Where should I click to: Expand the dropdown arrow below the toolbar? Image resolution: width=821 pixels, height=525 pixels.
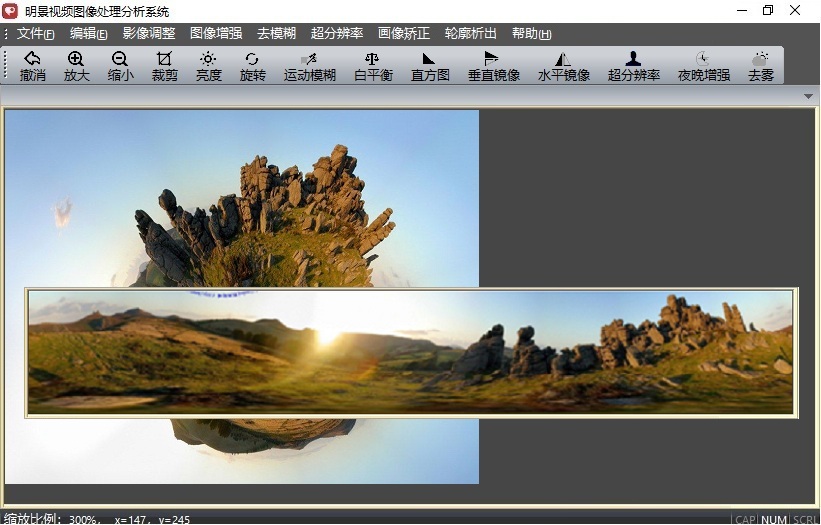click(x=808, y=96)
